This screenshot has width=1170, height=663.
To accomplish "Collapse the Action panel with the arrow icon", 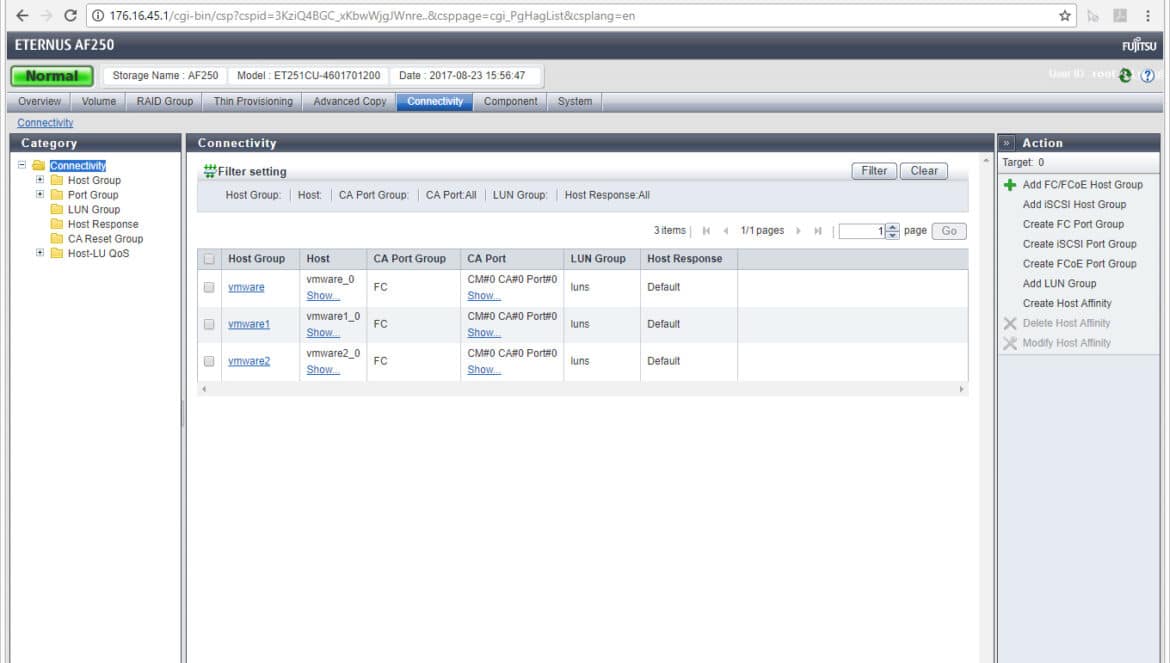I will pyautogui.click(x=1007, y=142).
